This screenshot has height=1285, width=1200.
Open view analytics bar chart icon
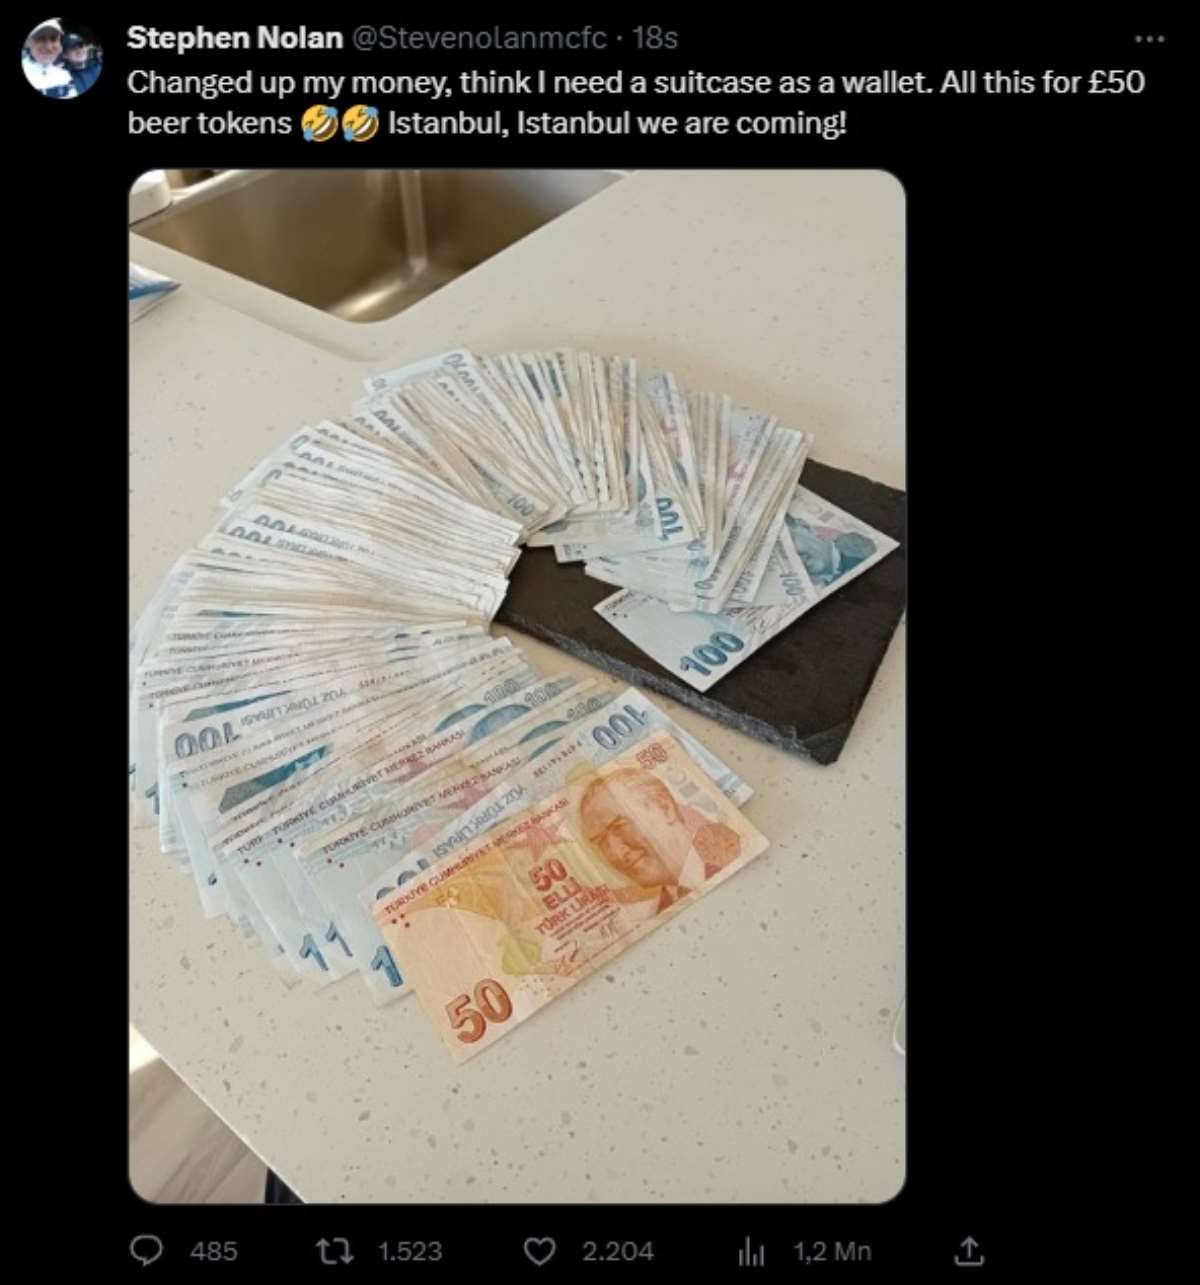[x=751, y=1251]
